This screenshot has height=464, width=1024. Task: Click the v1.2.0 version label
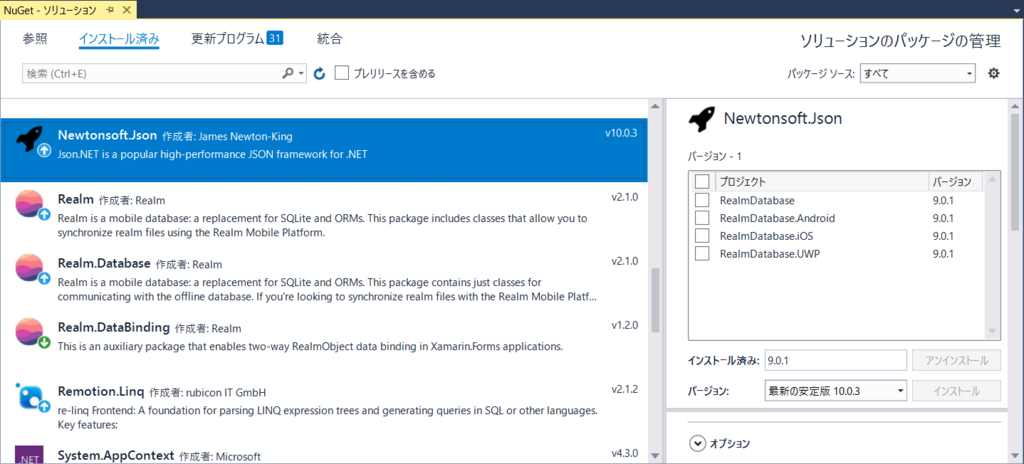(625, 325)
